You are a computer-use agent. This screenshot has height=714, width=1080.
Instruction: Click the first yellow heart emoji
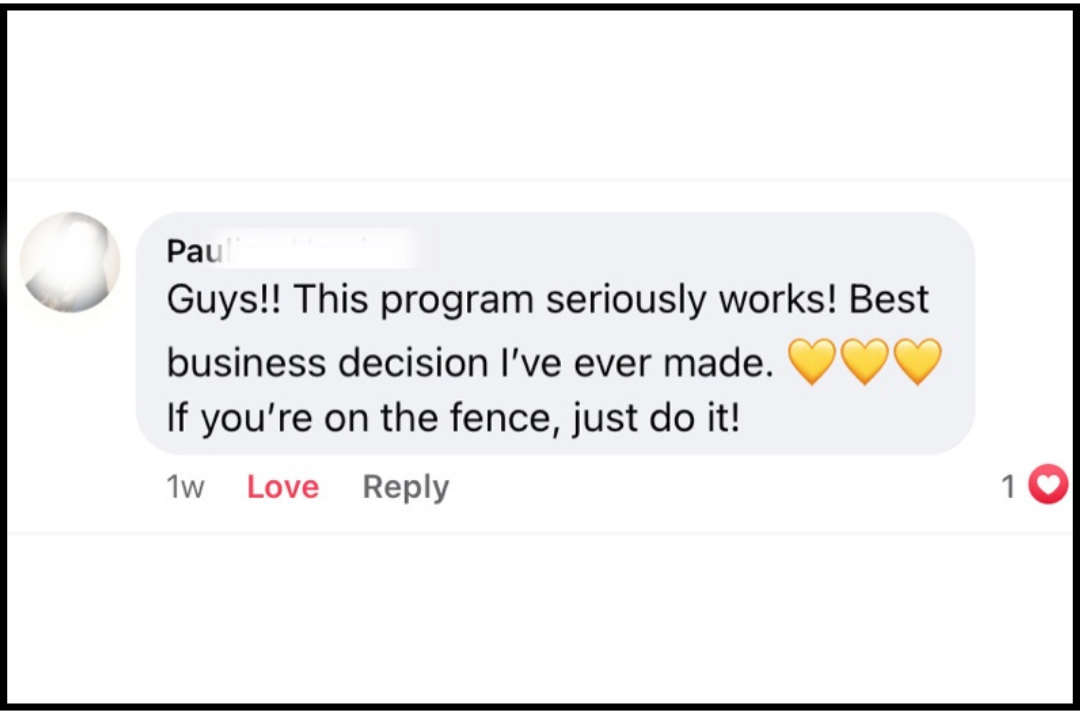coord(811,362)
